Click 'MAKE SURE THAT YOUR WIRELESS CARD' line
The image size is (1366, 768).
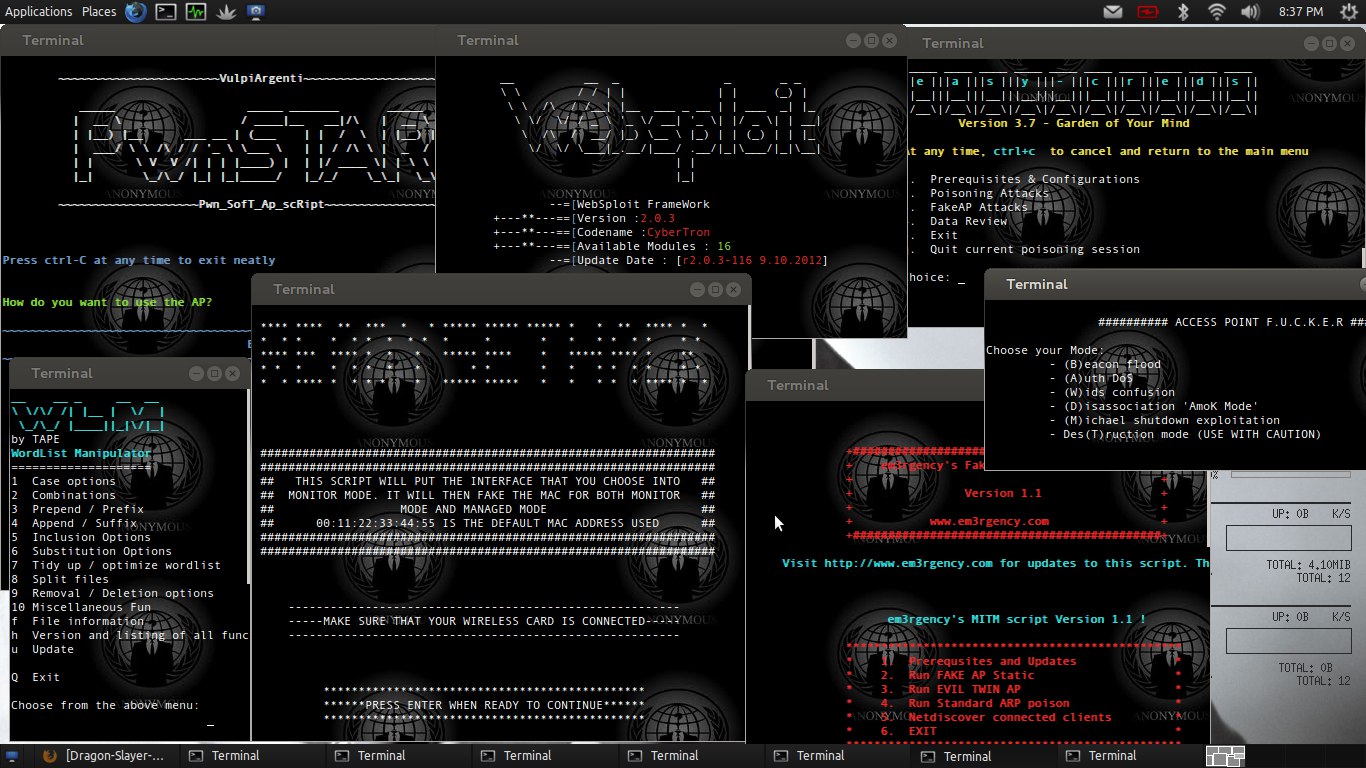(x=484, y=621)
